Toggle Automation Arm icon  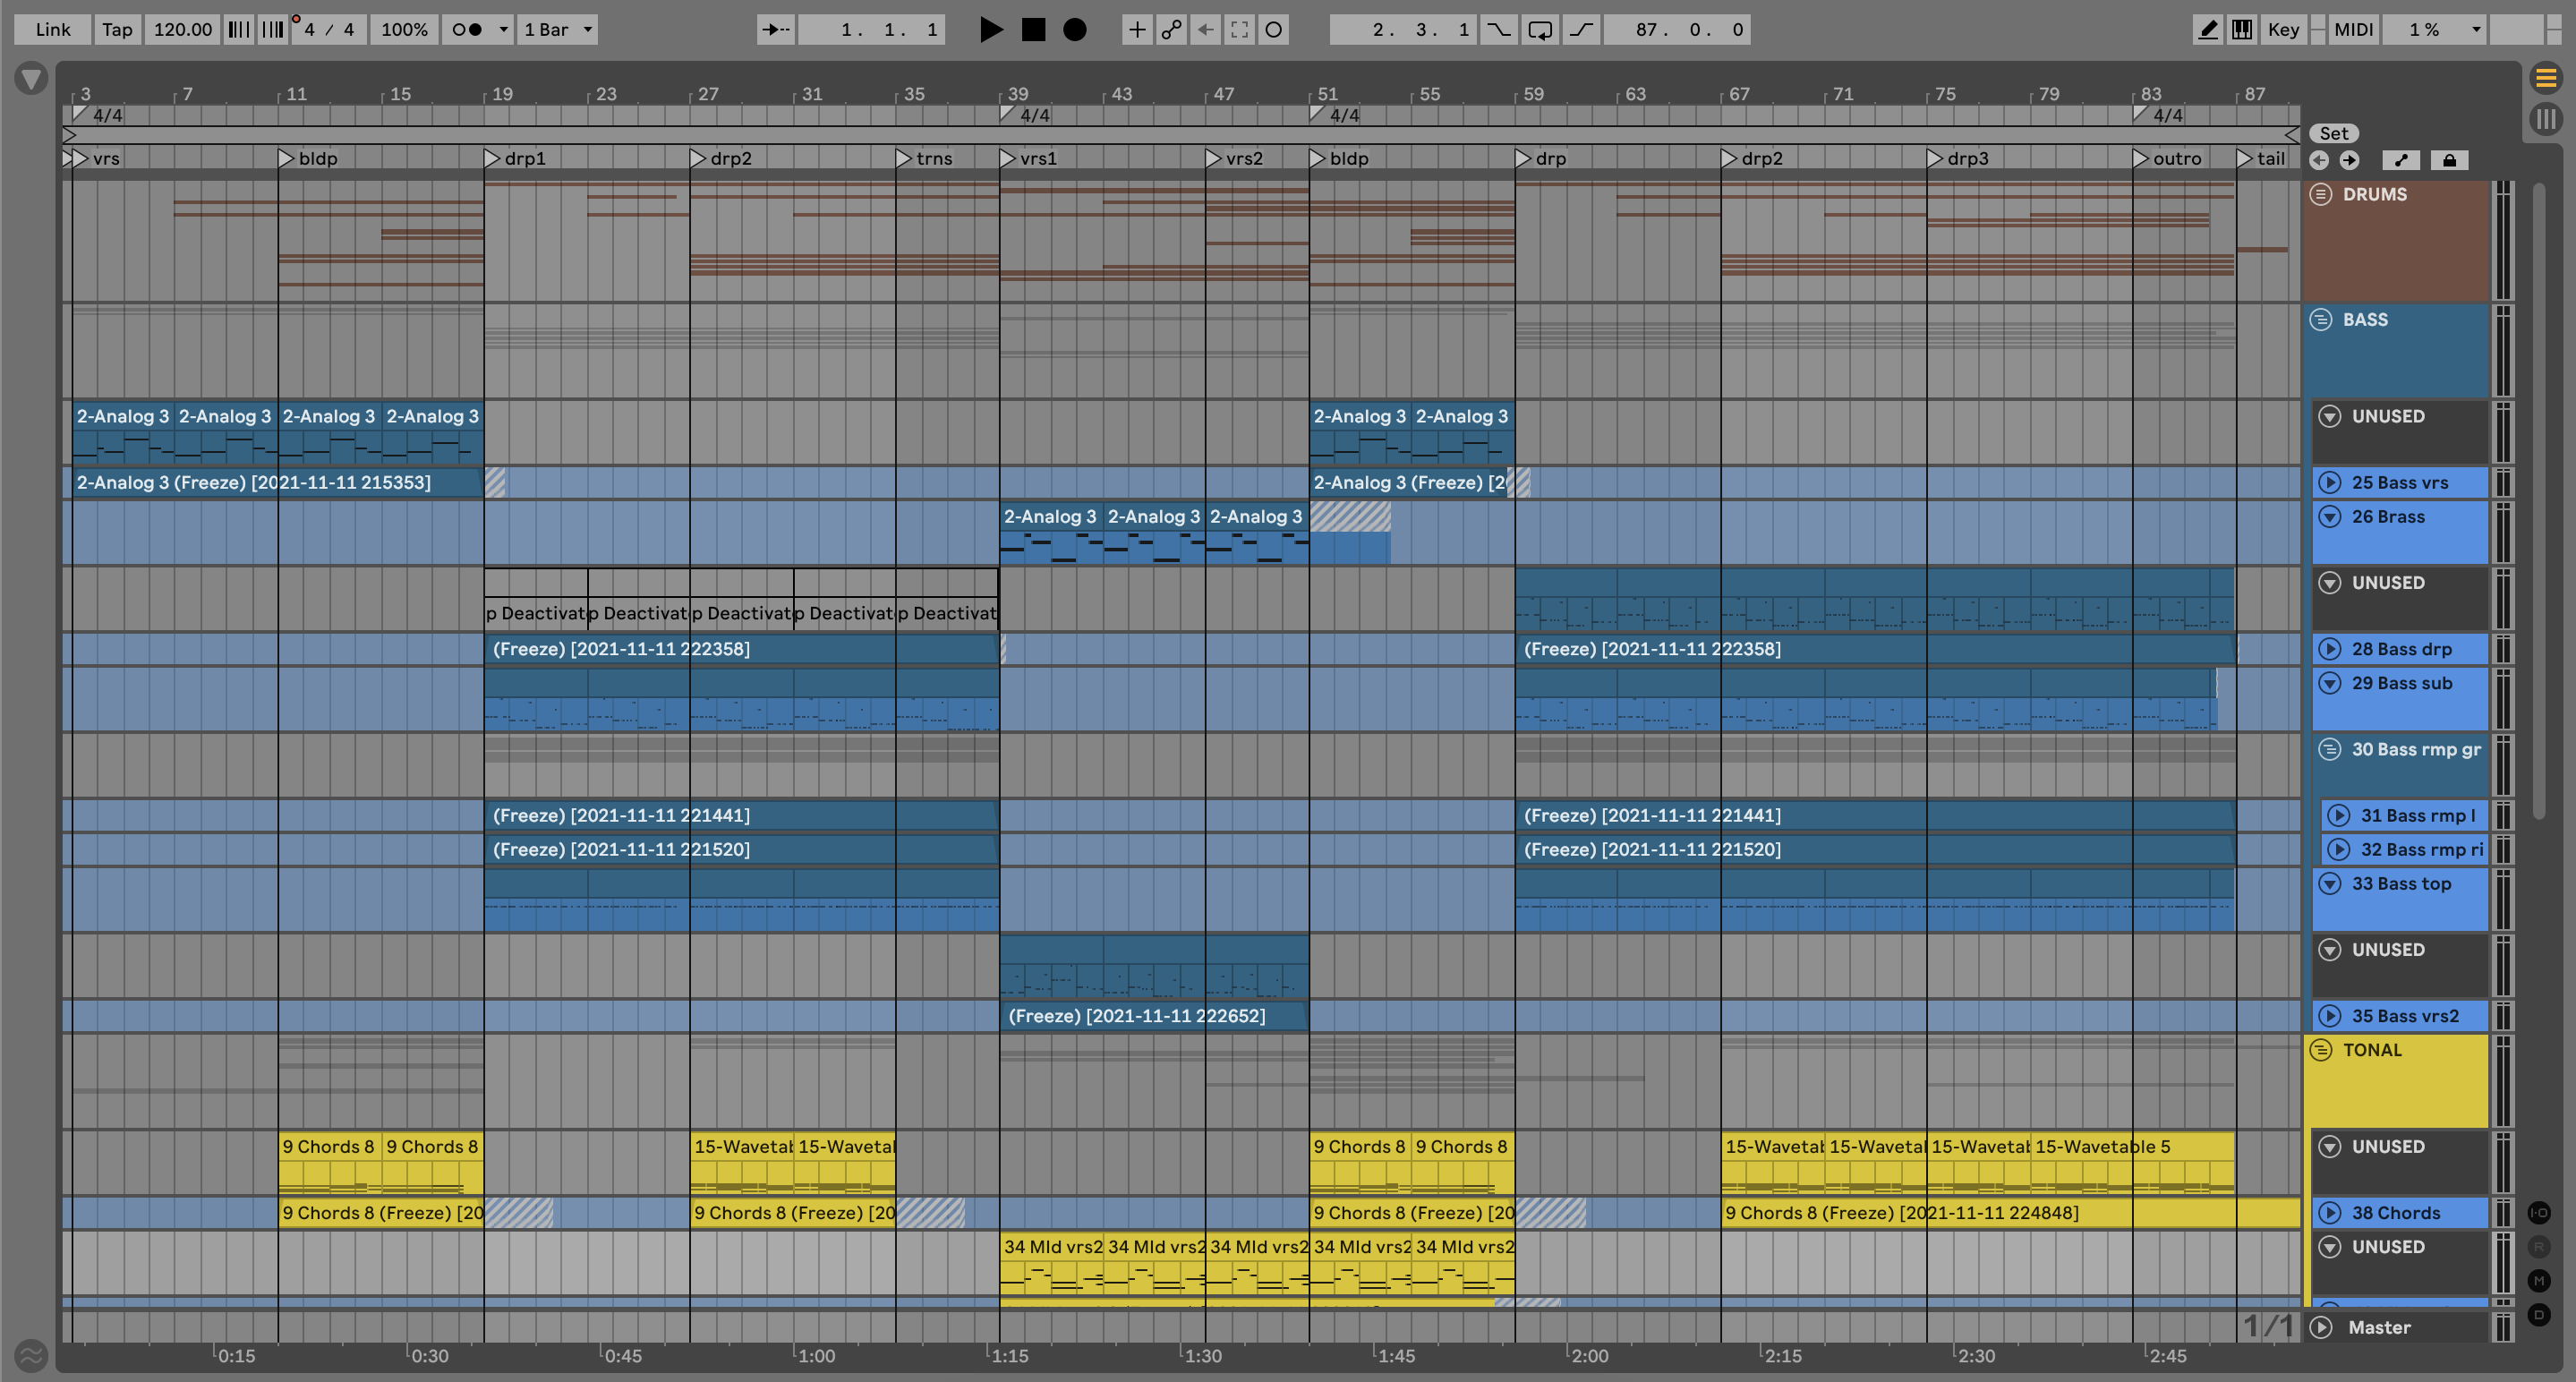pyautogui.click(x=1171, y=30)
